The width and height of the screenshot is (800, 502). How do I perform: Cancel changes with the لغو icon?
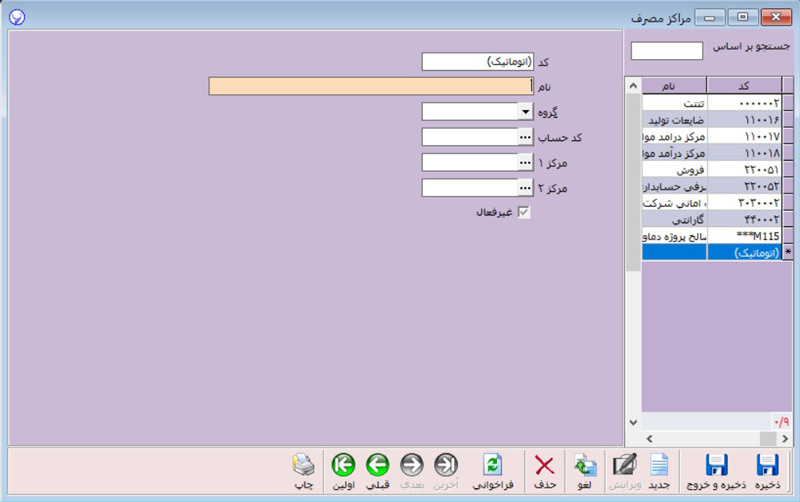585,470
